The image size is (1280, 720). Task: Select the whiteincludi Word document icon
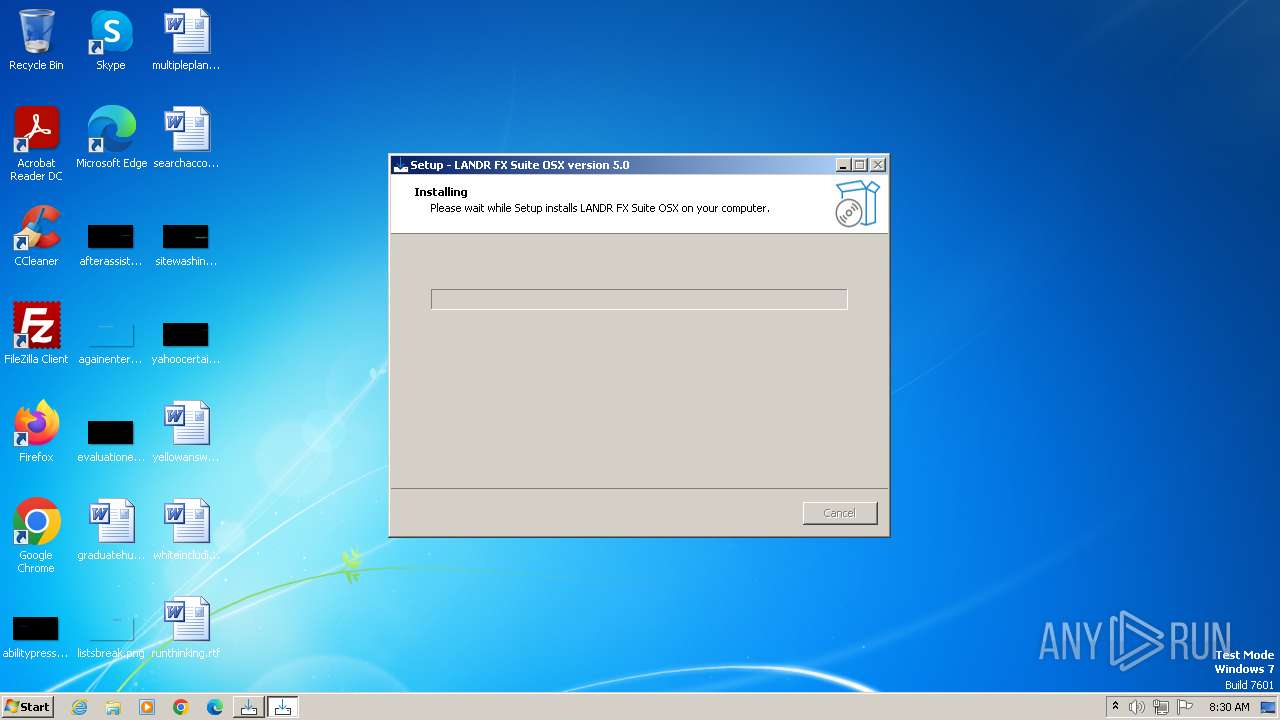click(x=186, y=531)
